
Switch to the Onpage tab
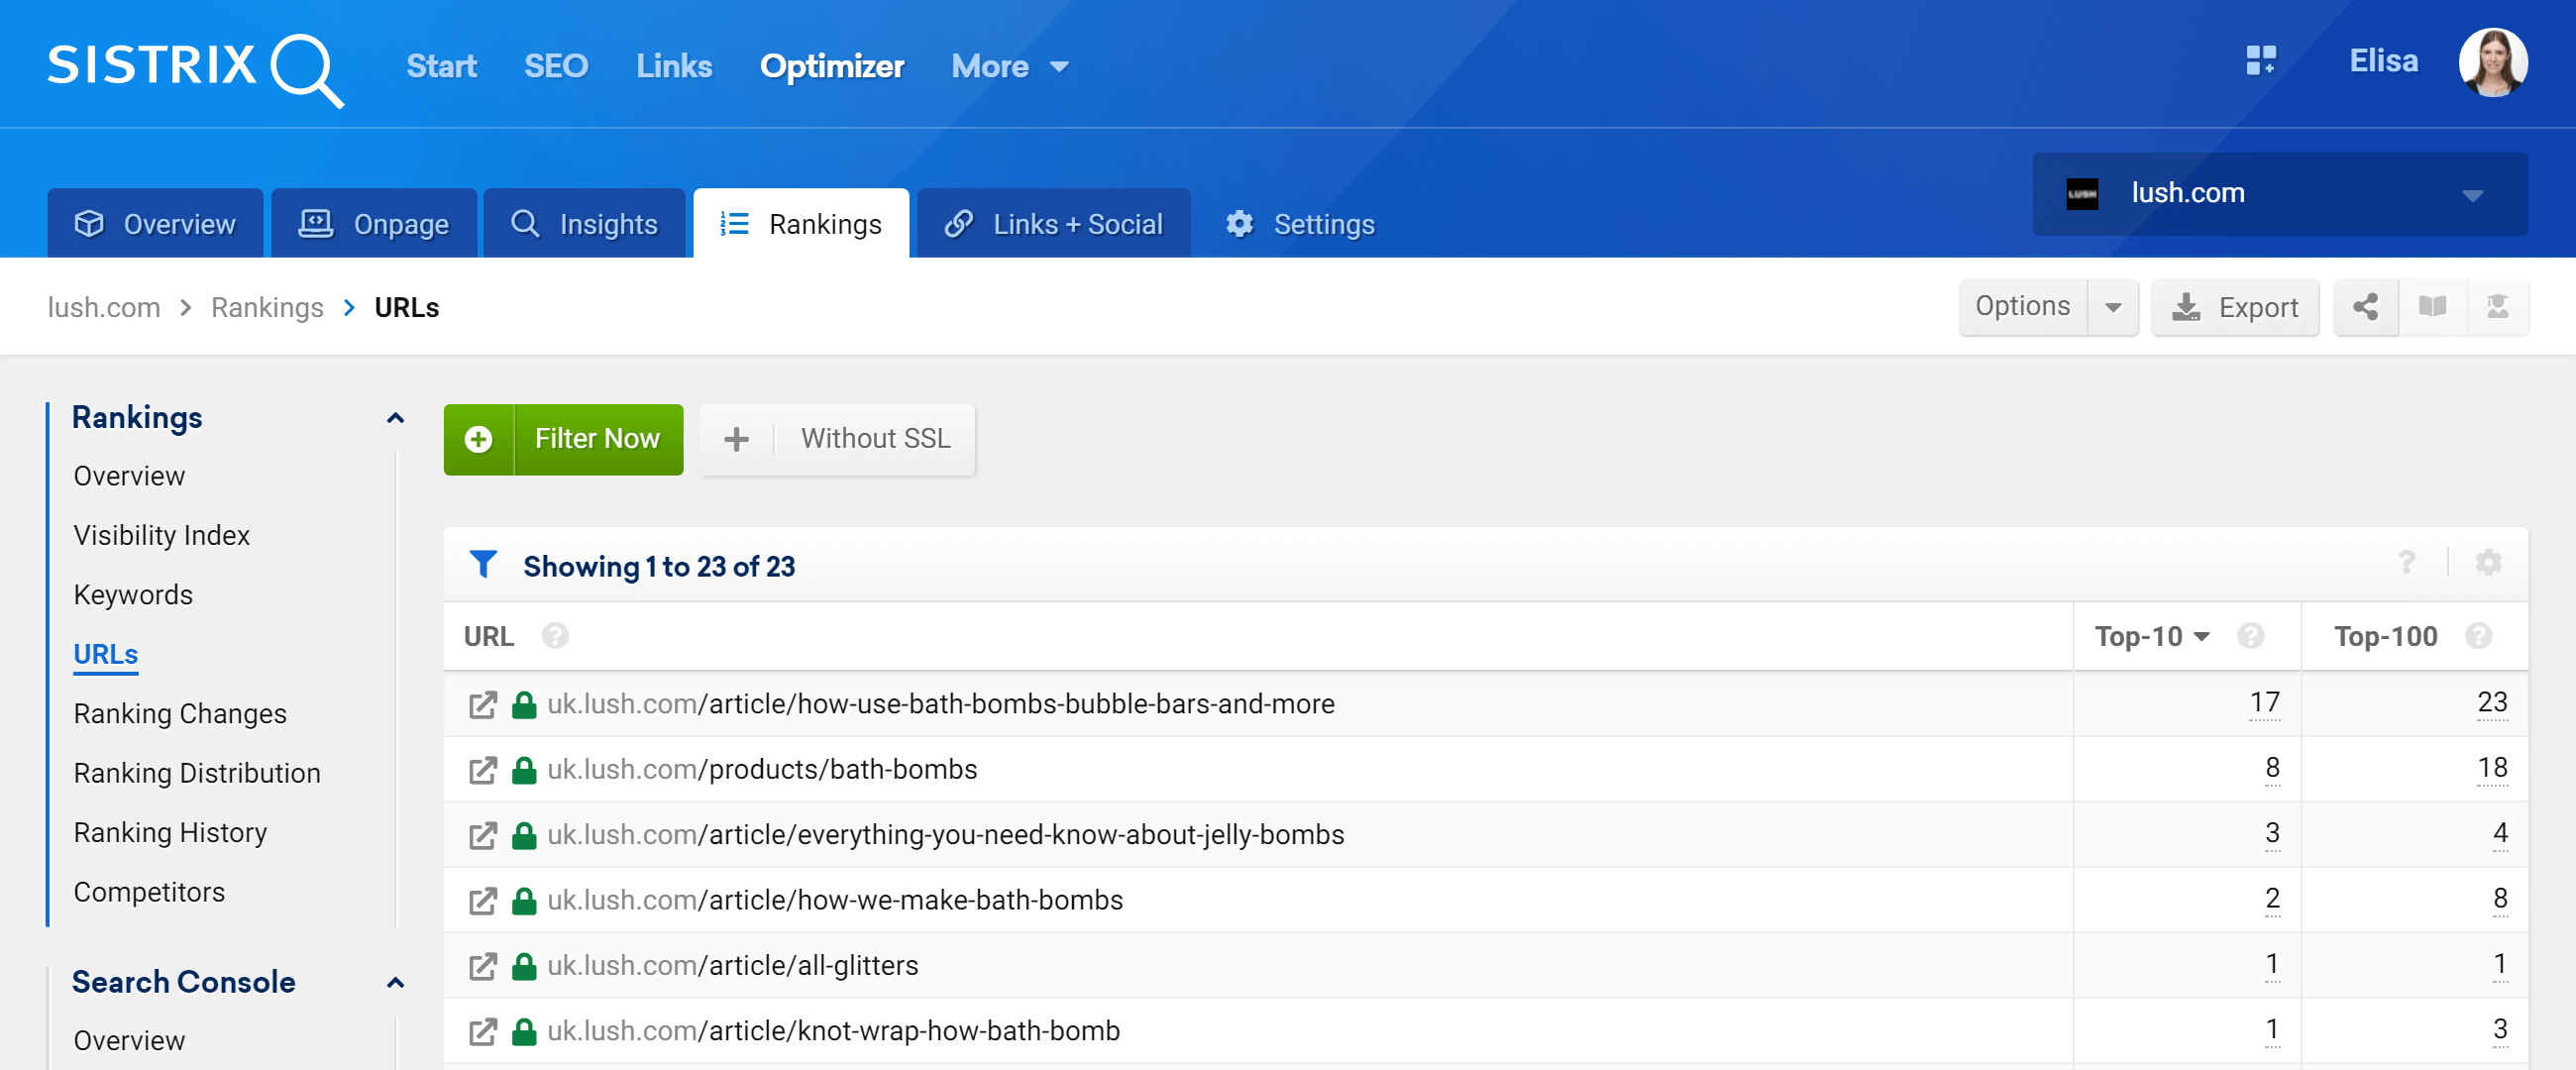[x=374, y=223]
